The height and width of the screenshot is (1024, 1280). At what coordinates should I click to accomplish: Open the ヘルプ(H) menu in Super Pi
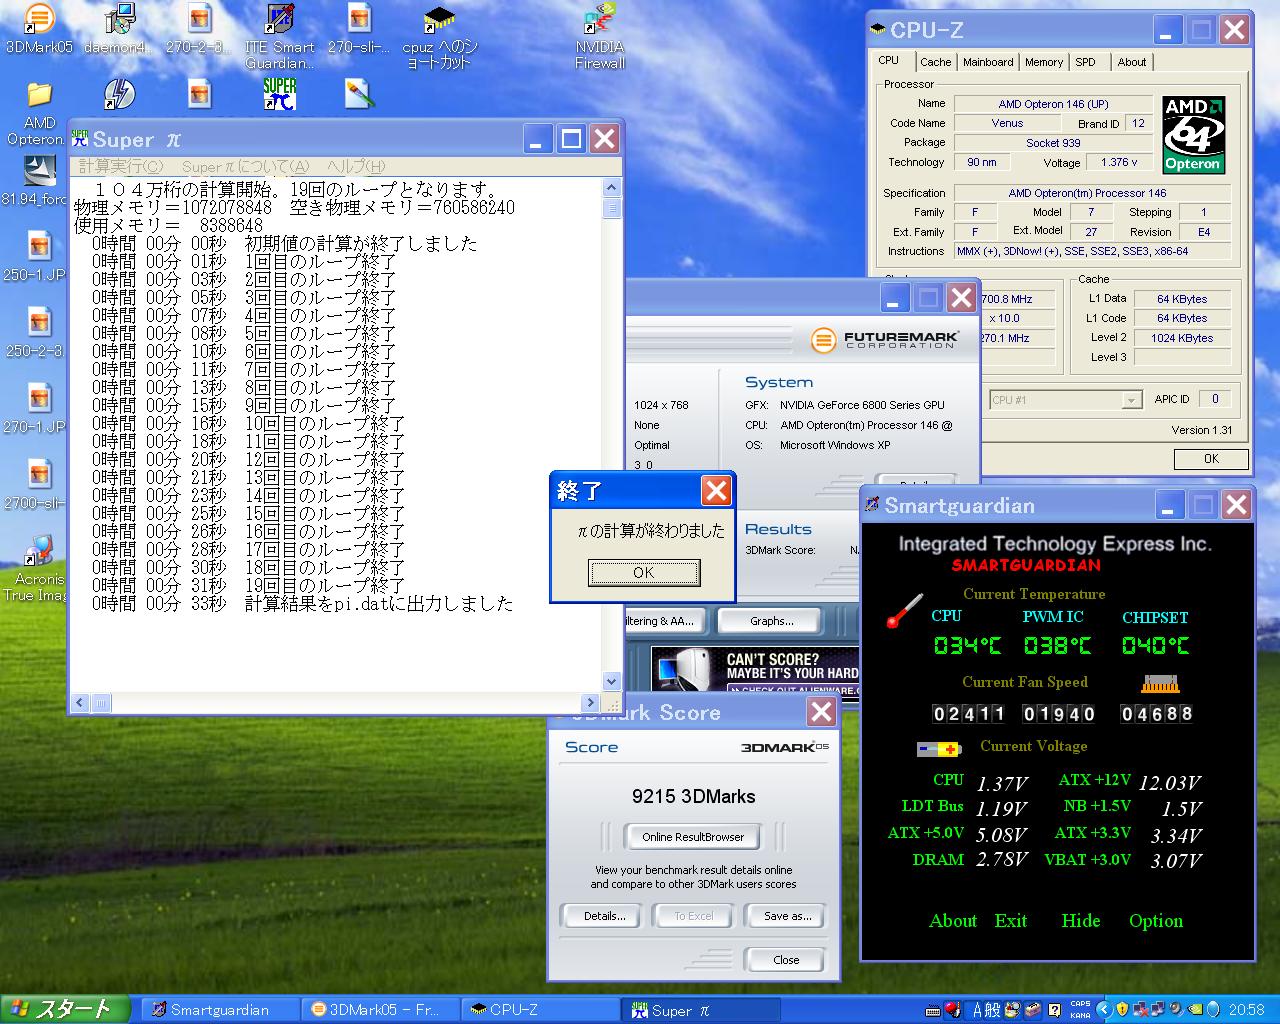356,167
